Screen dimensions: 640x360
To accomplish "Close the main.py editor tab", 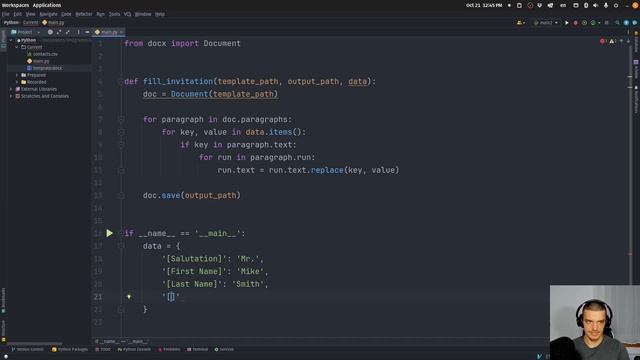I will coord(121,32).
